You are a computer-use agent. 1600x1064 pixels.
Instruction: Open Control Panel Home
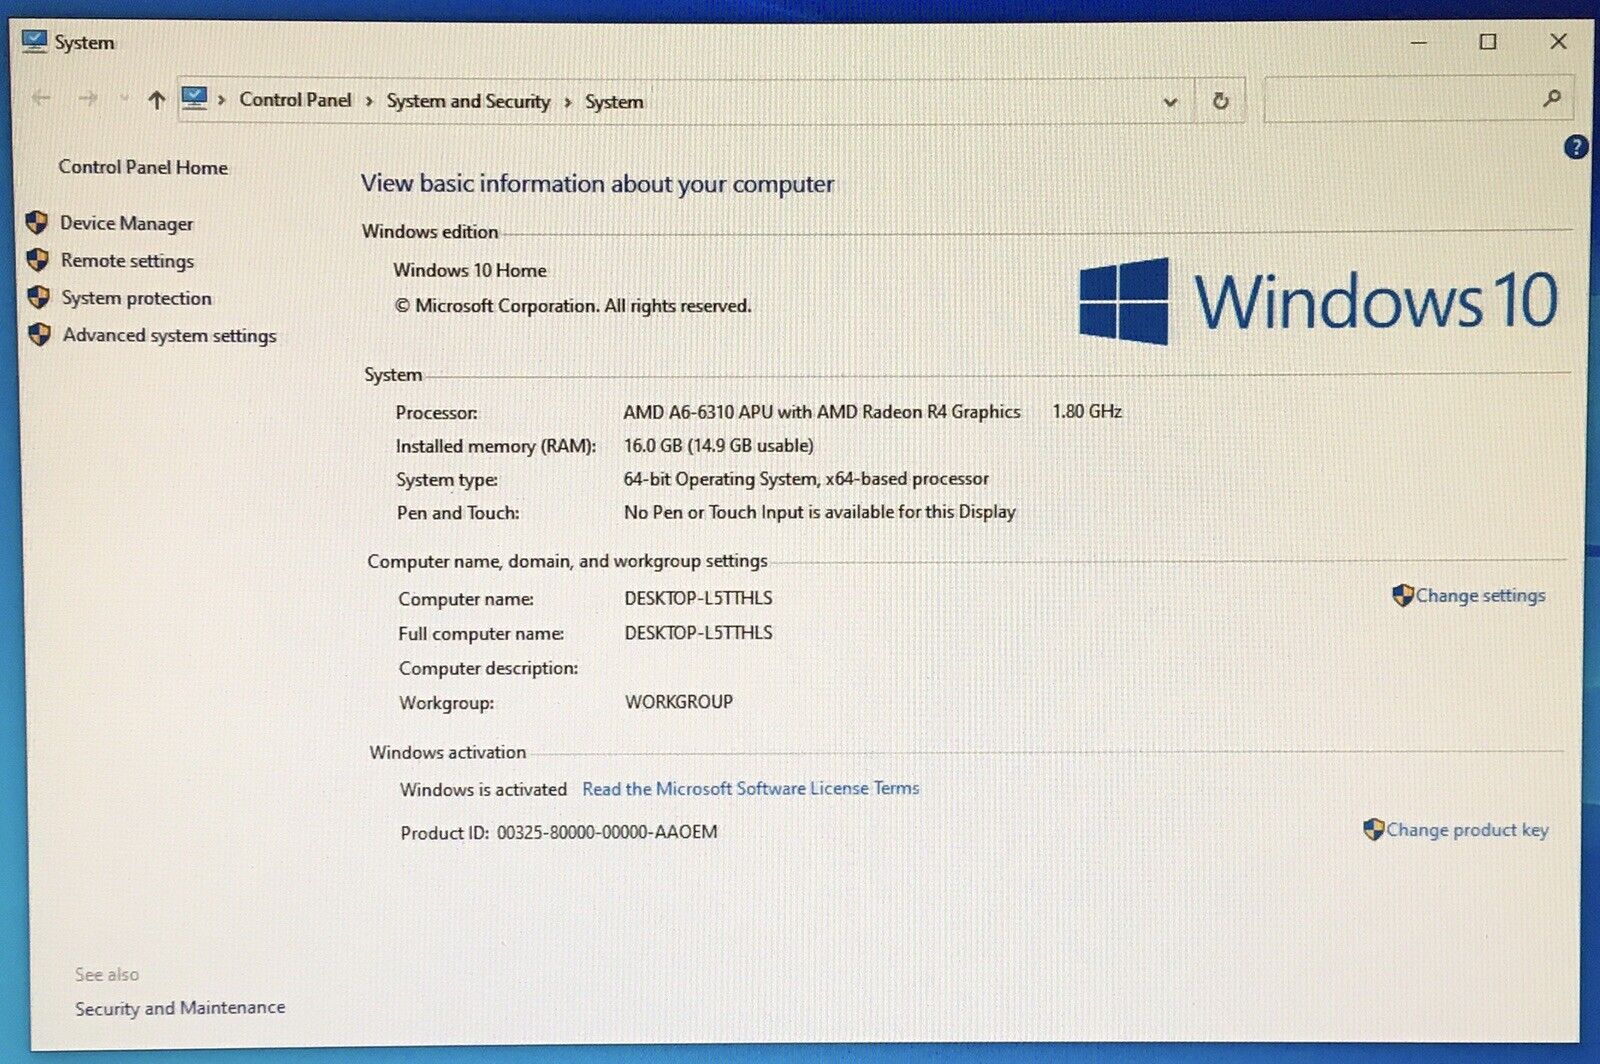(x=143, y=167)
